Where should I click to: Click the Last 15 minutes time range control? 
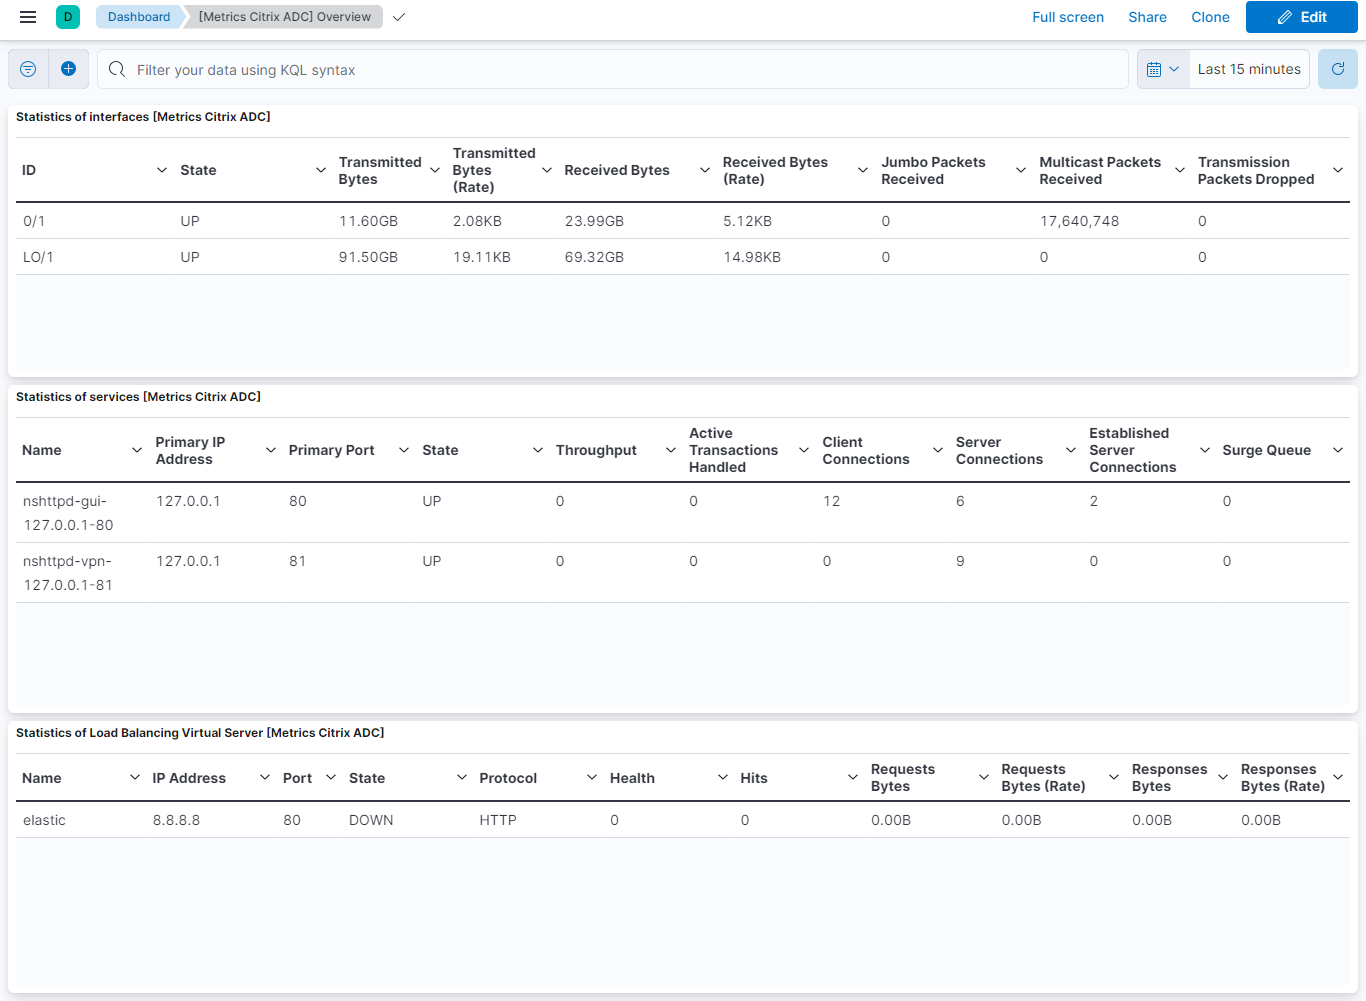1249,68
